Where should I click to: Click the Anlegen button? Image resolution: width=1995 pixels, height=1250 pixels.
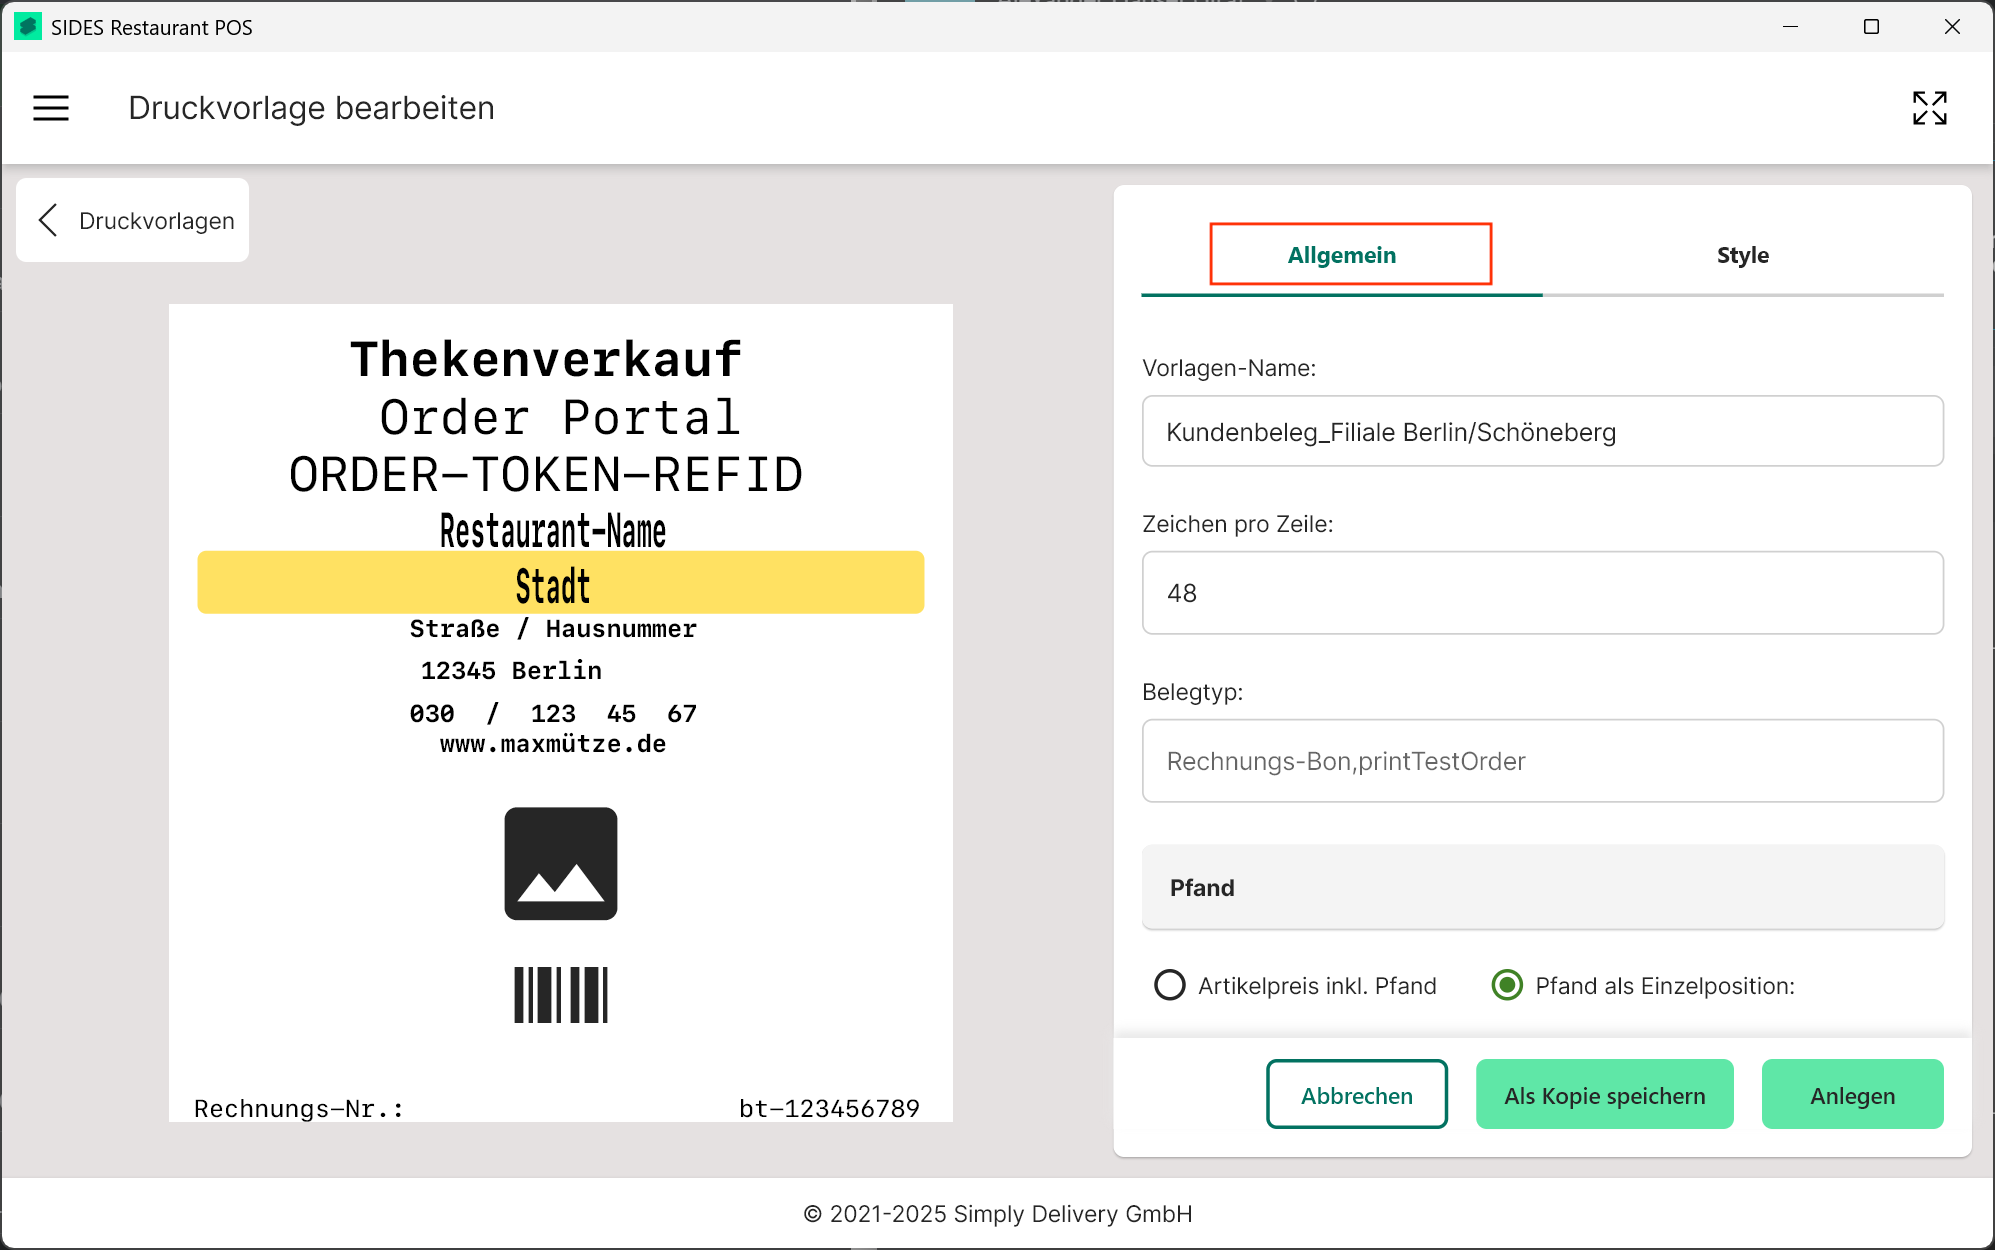[x=1852, y=1095]
